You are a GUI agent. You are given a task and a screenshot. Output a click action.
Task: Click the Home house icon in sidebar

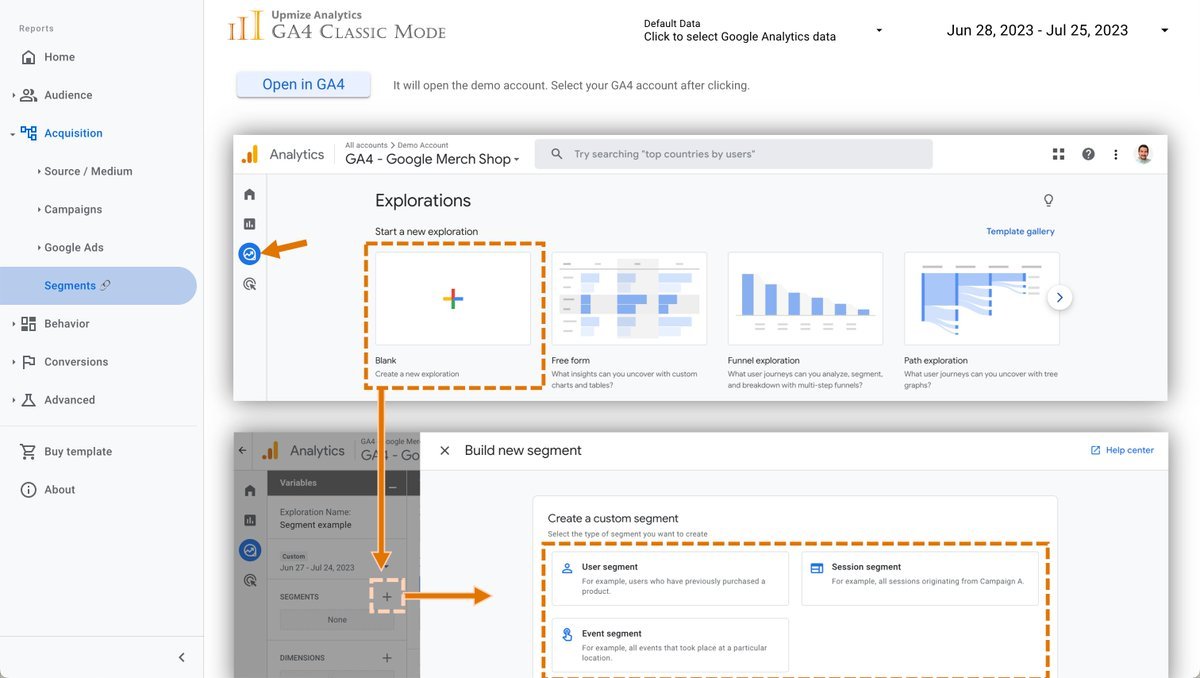[28, 57]
